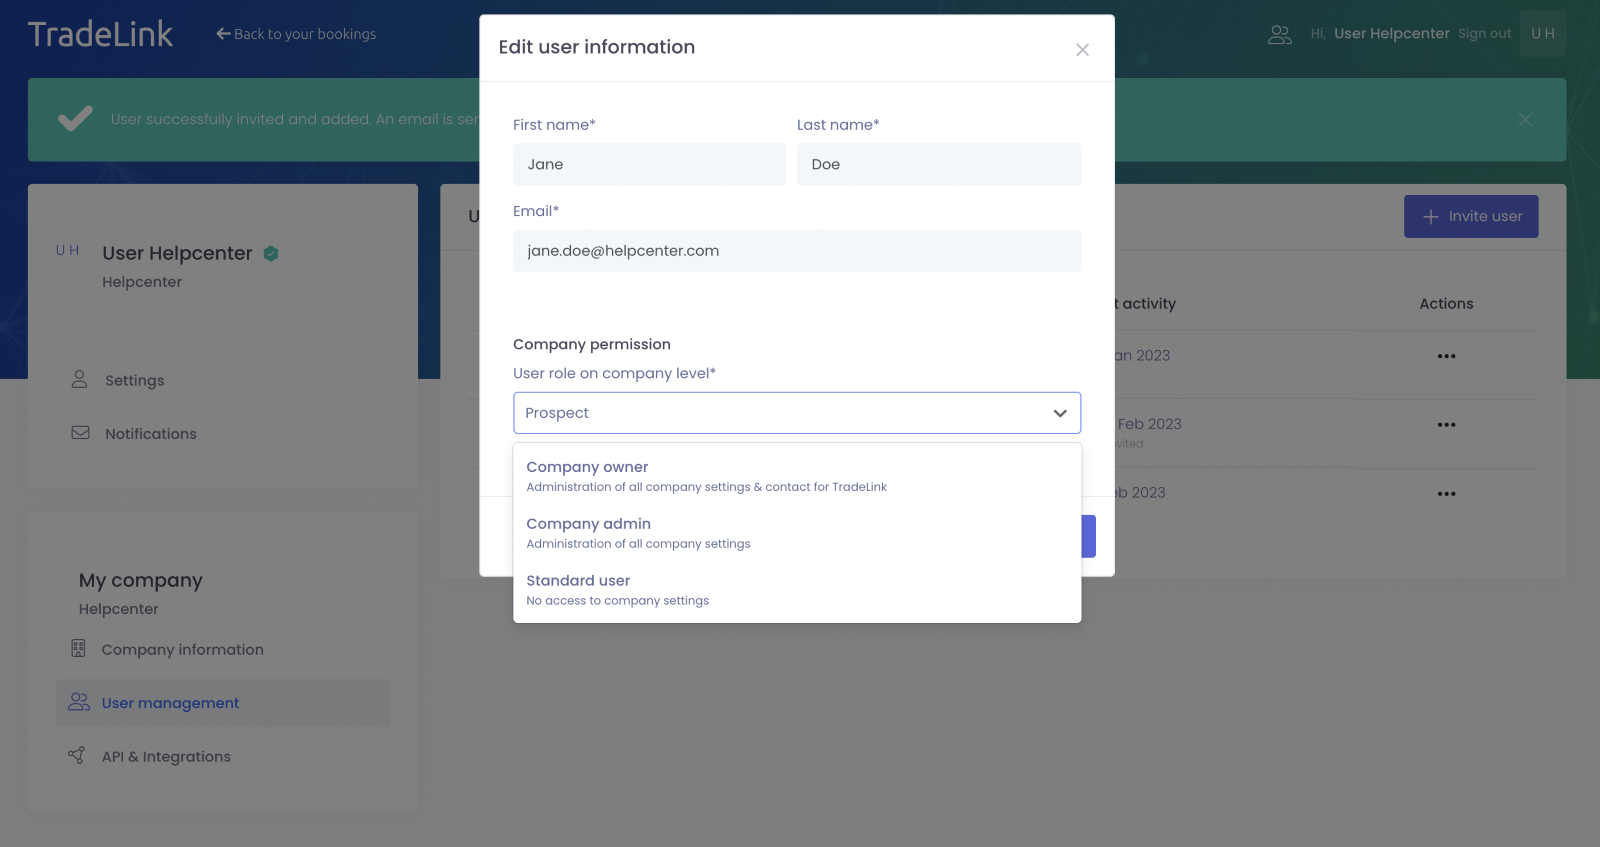This screenshot has width=1600, height=847.
Task: Click the Company information building icon
Action: tap(78, 649)
